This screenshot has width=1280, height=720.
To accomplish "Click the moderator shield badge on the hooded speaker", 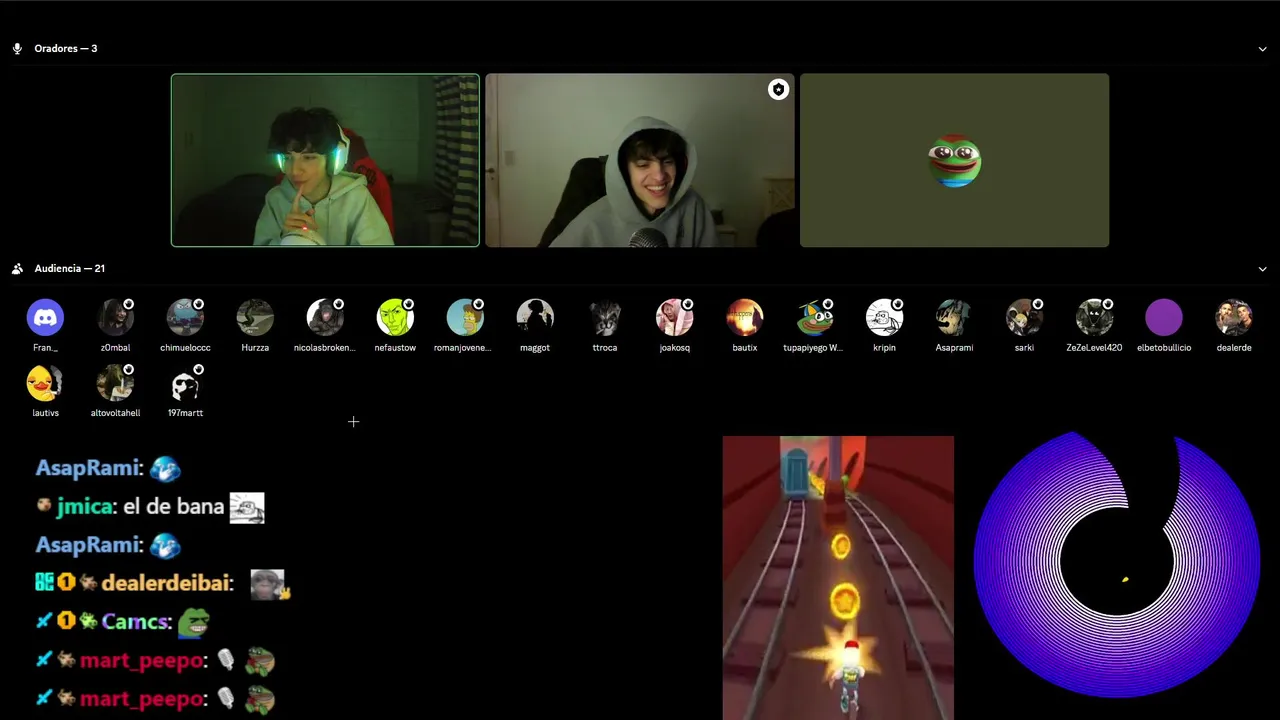I will 778,90.
